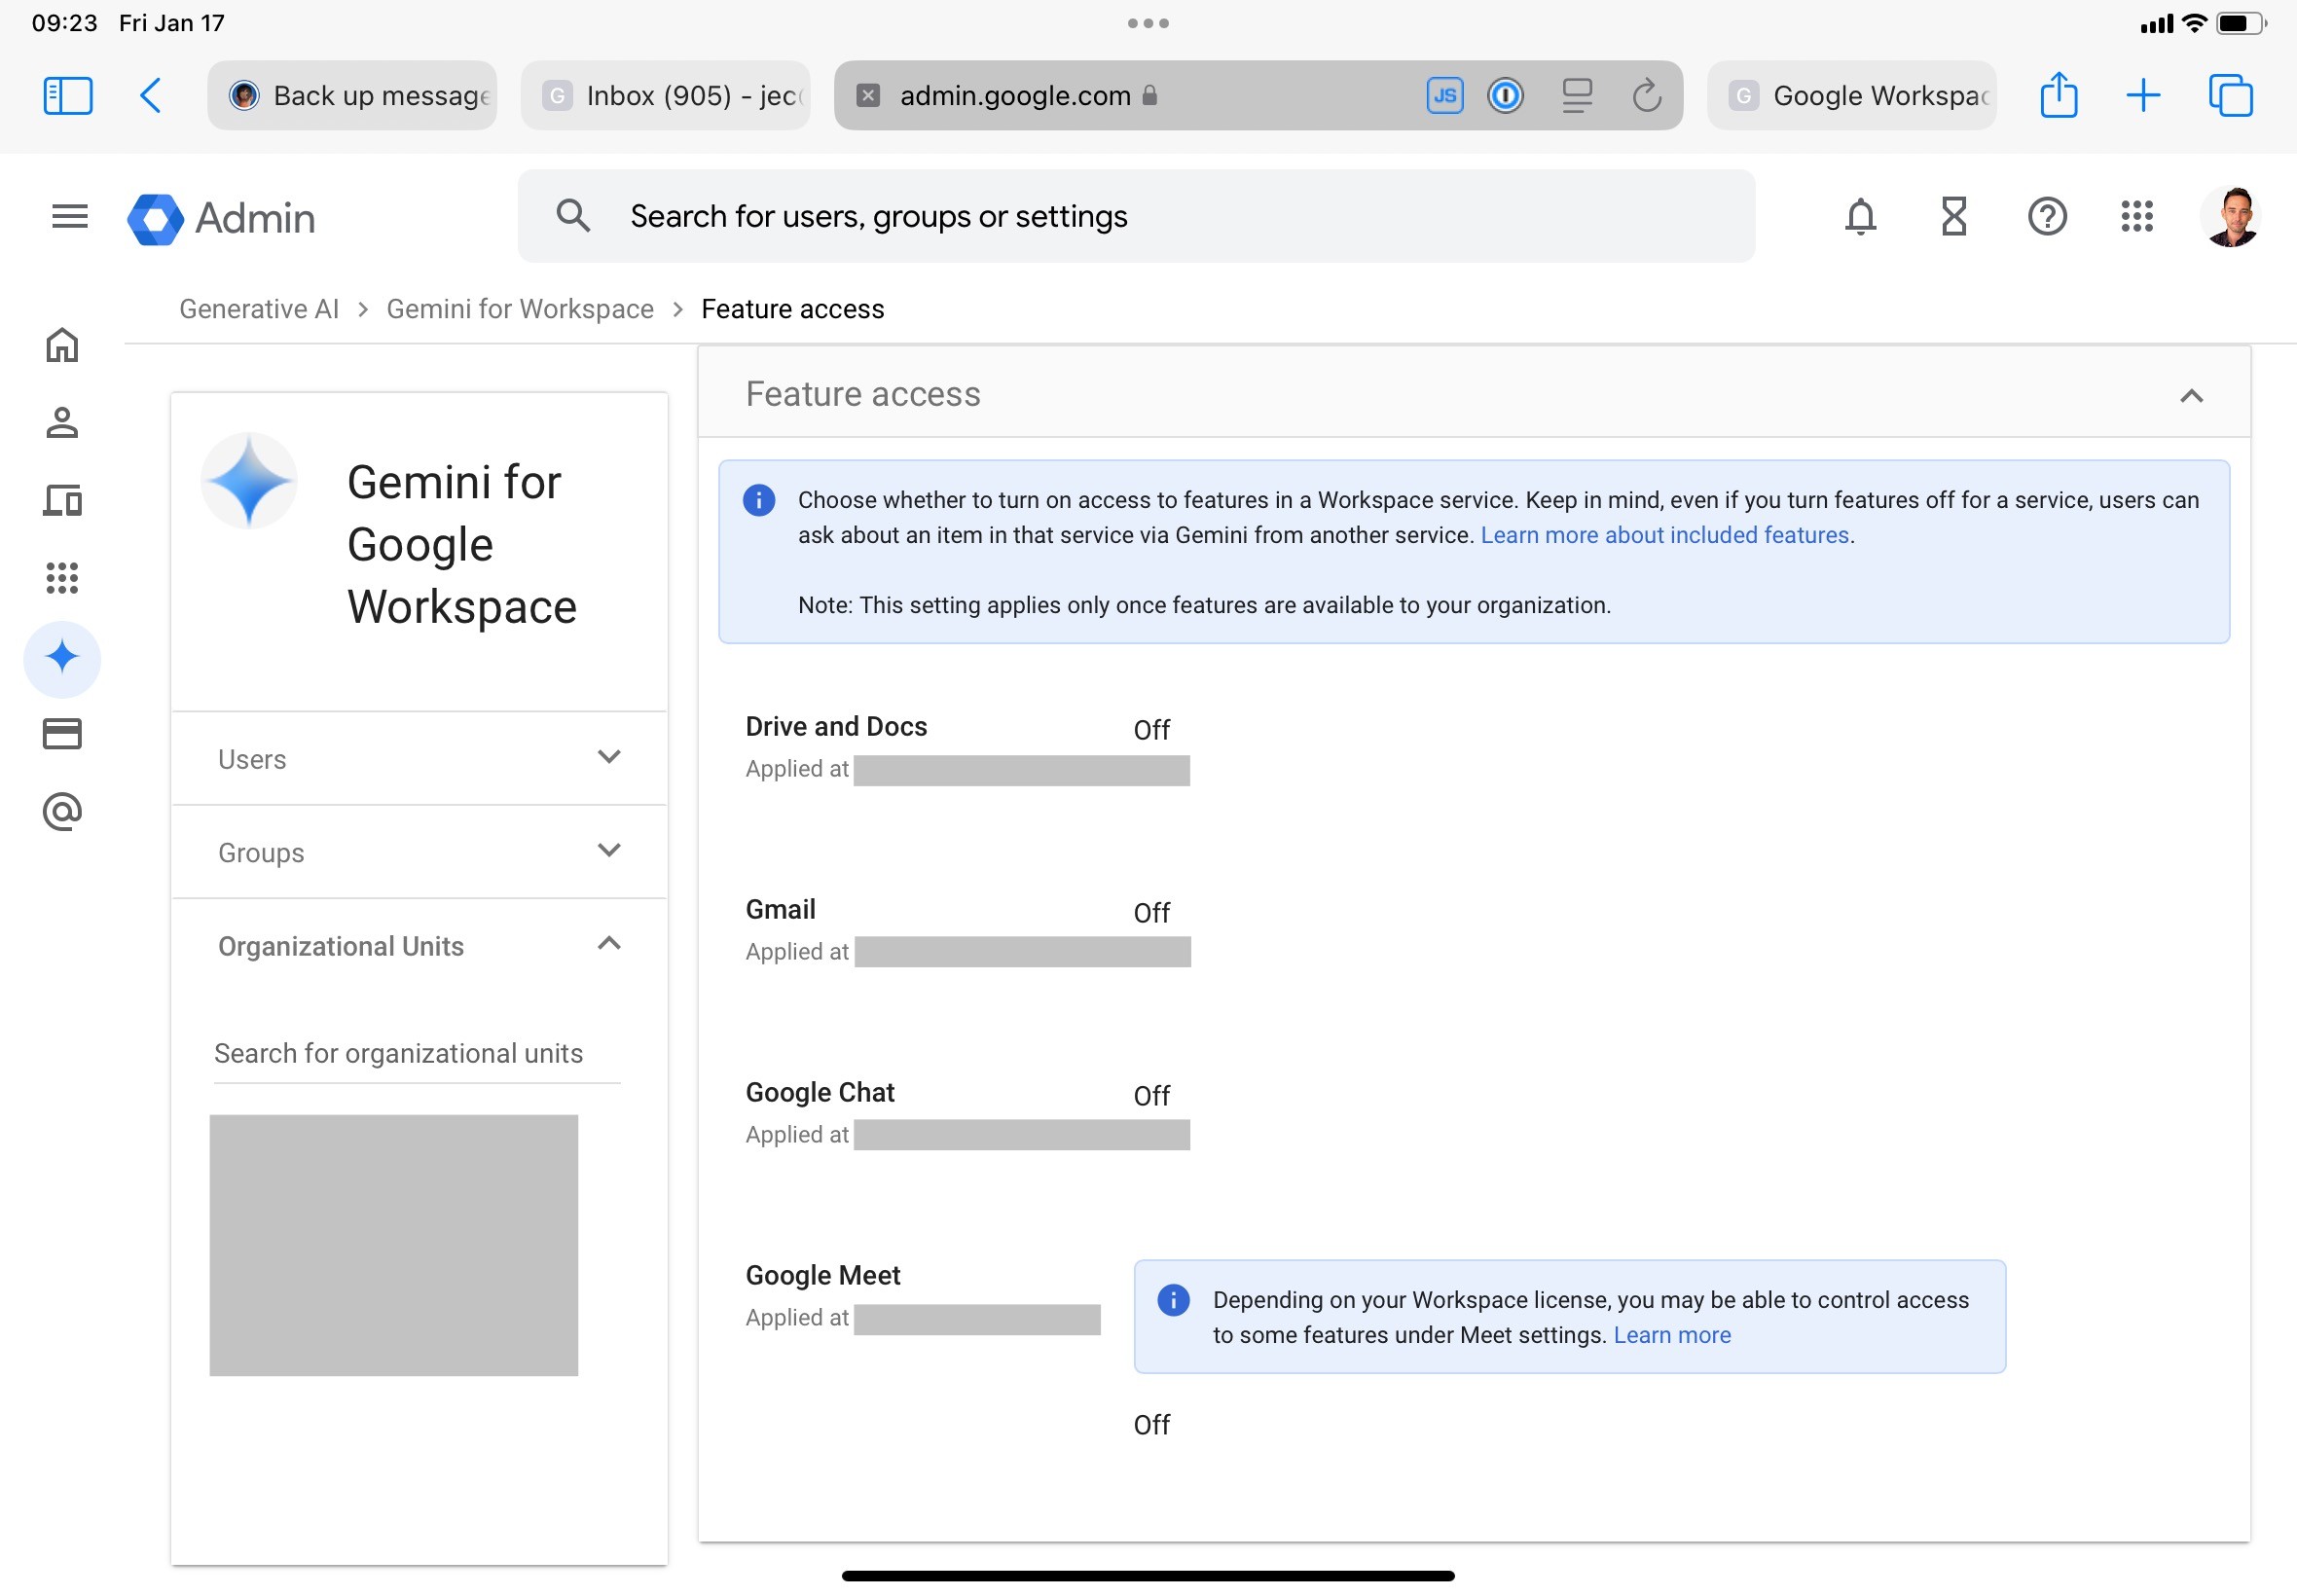Edit the Google Meet setting row

click(x=1473, y=1350)
